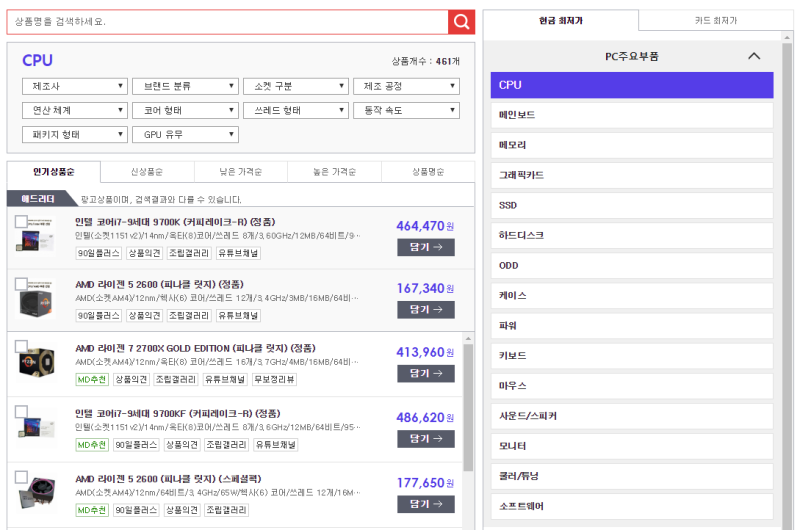This screenshot has width=800, height=530.
Task: Open the 라이젠 5 2600 정품 thumbnail
Action: tap(36, 299)
